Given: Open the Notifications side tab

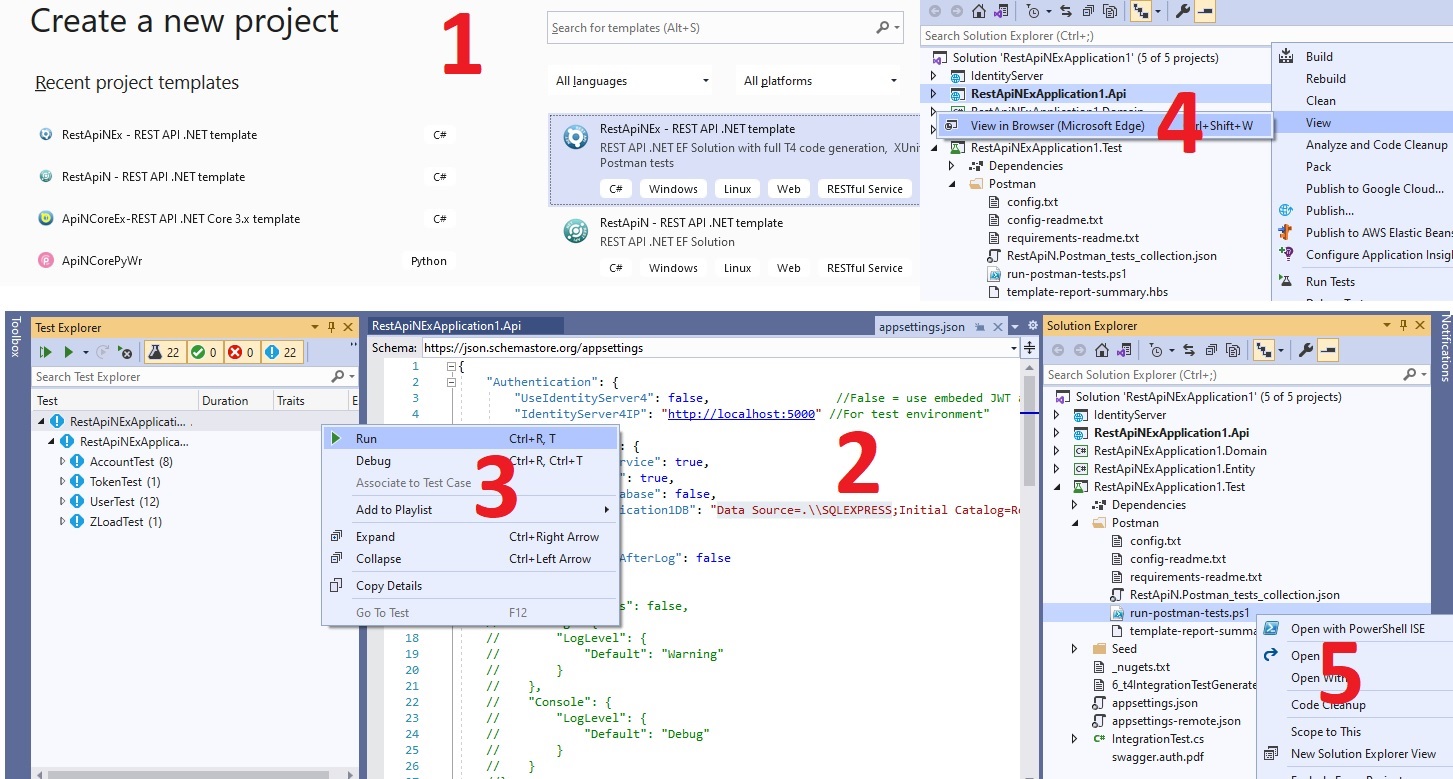Looking at the screenshot, I should 1444,349.
